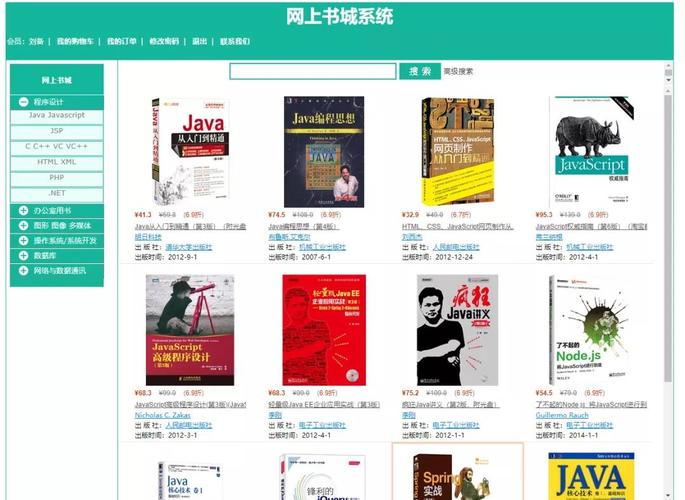The width and height of the screenshot is (685, 500).
Task: Open the 疯狂Java讲义 book cover
Action: coord(457,330)
